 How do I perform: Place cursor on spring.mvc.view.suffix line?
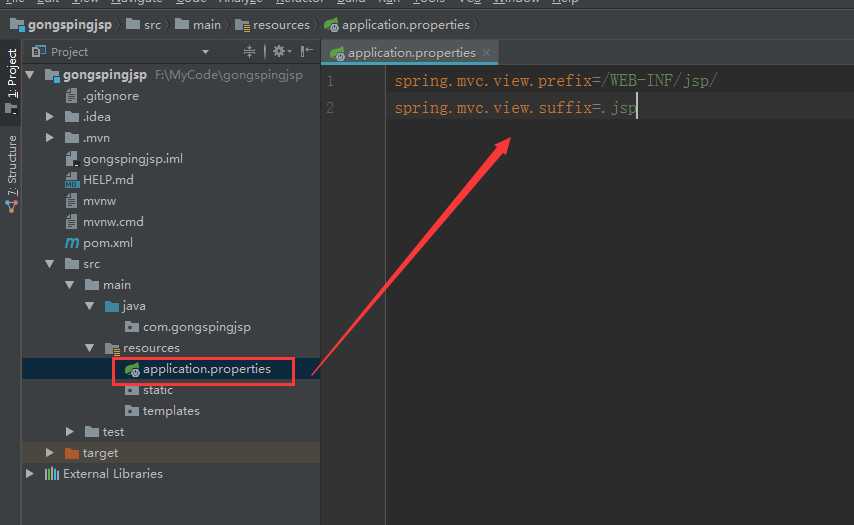point(515,108)
